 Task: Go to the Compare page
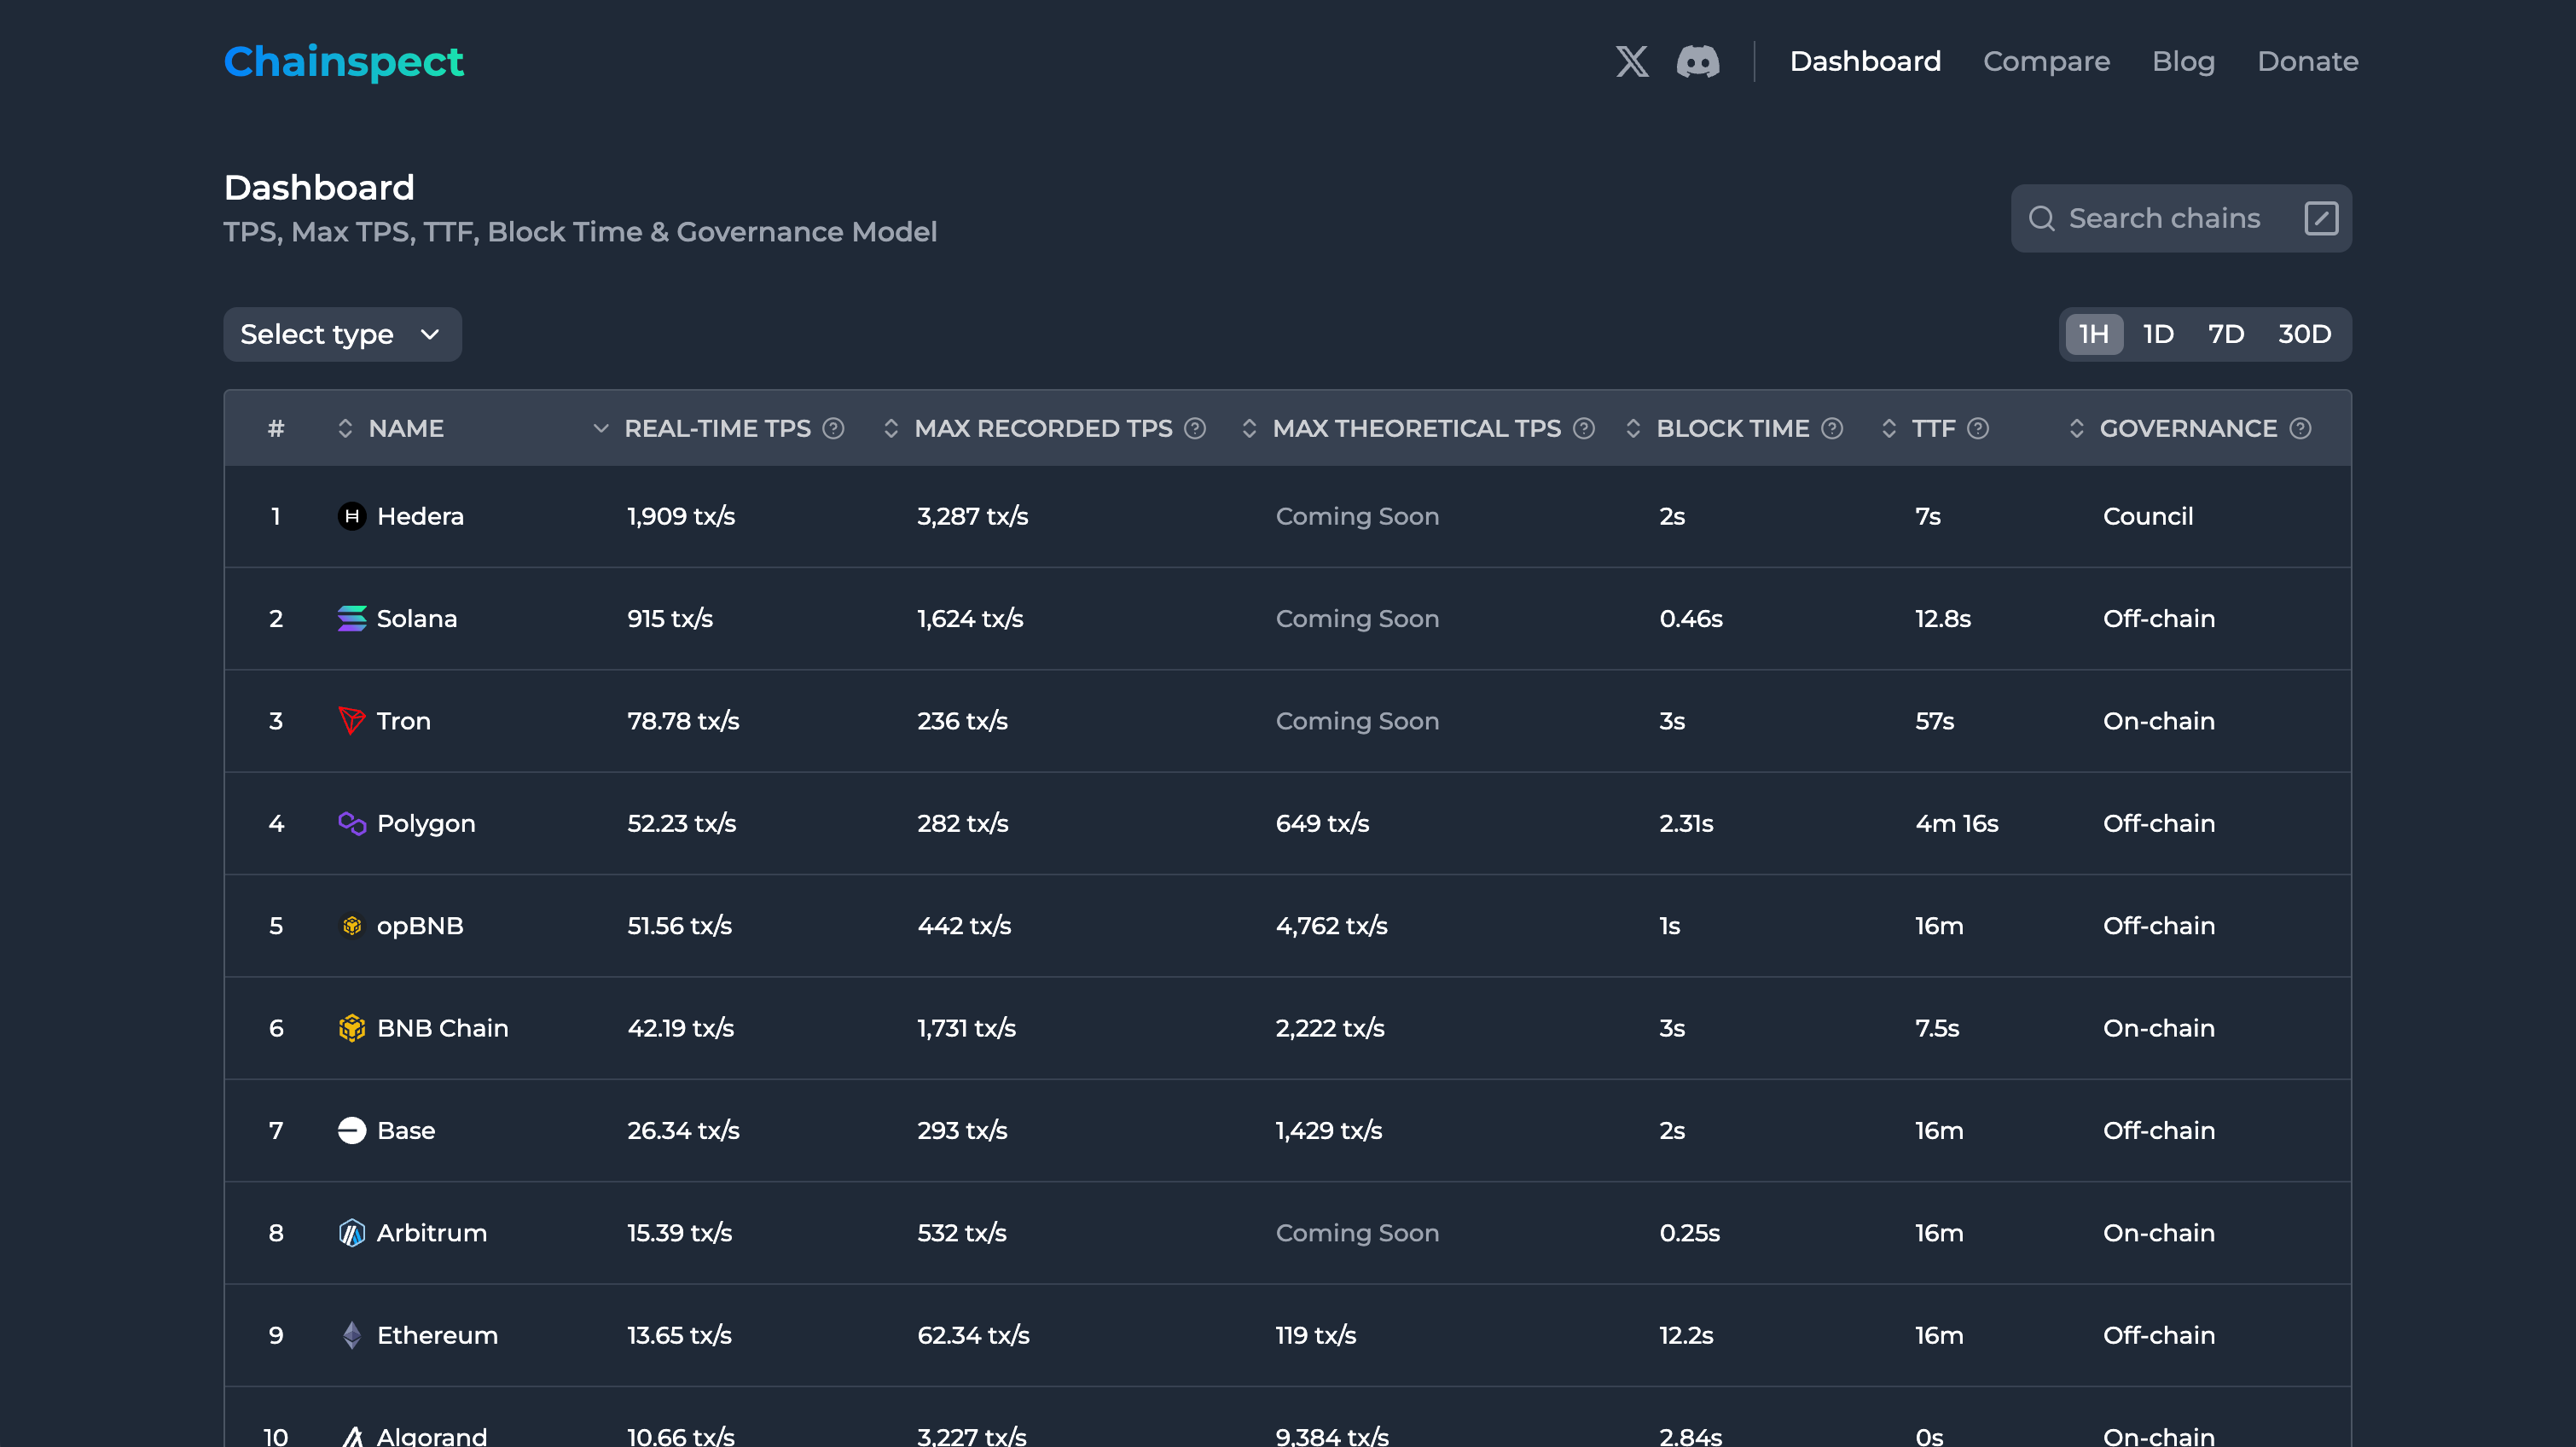coord(2046,62)
